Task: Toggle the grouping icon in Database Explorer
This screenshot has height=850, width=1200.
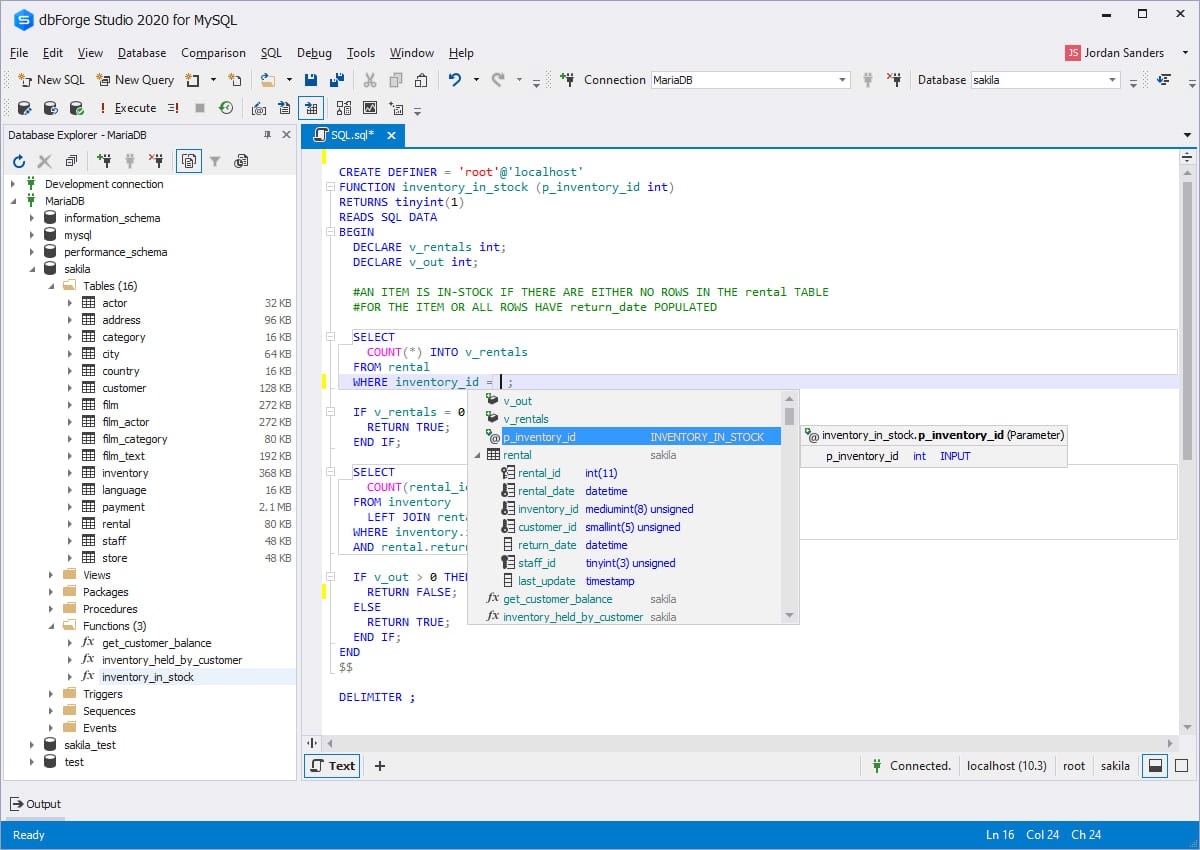Action: click(188, 160)
